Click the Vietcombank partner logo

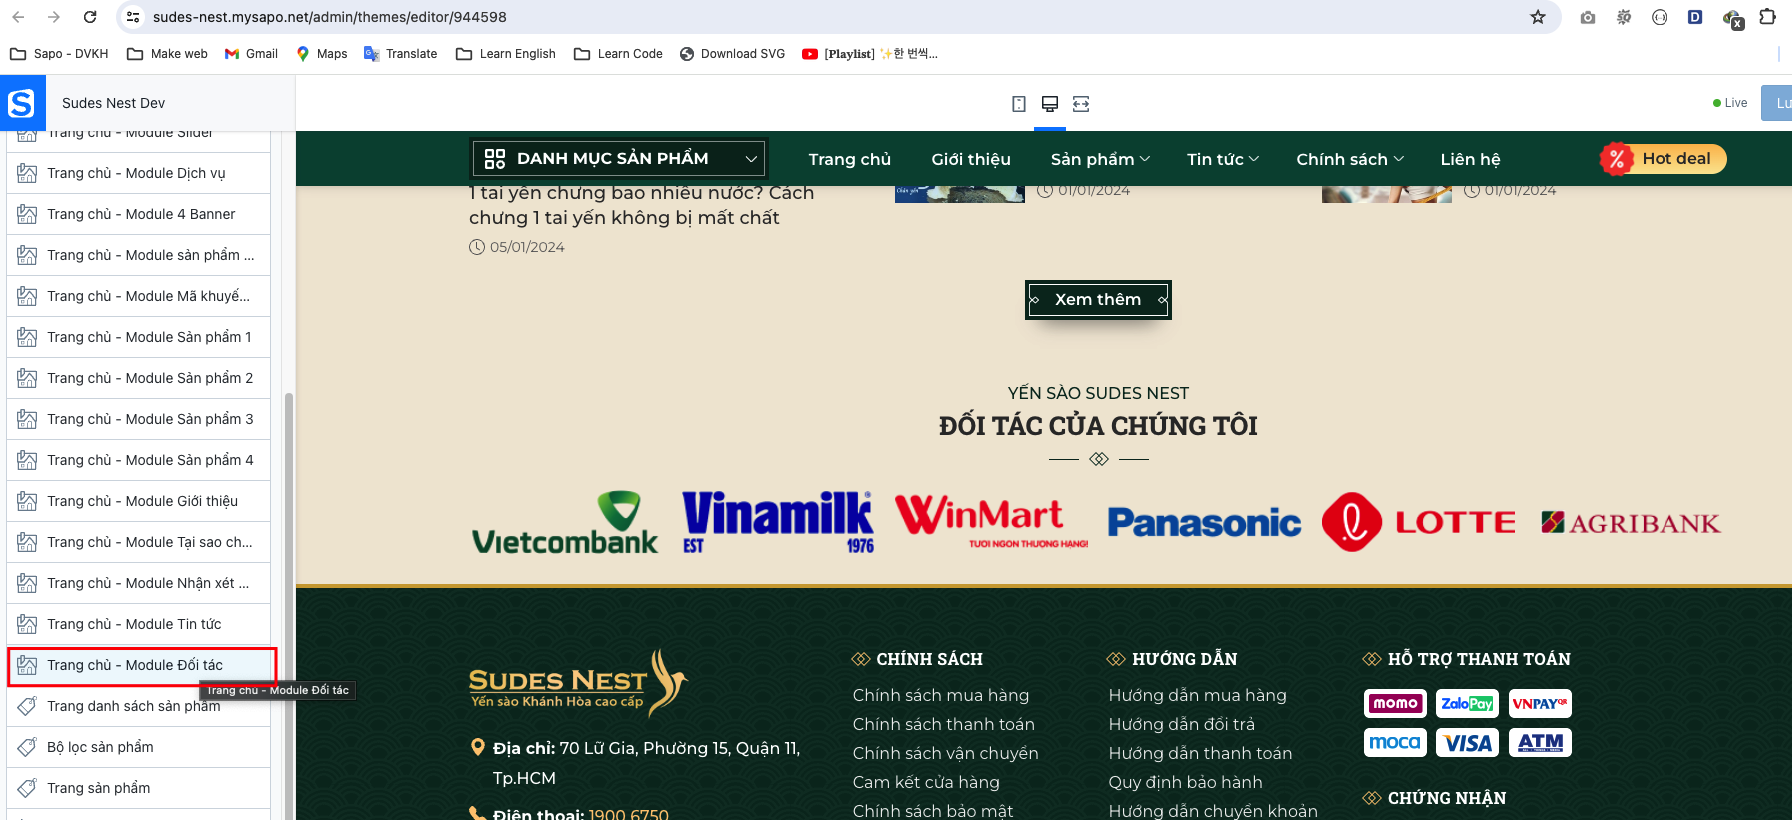point(565,522)
